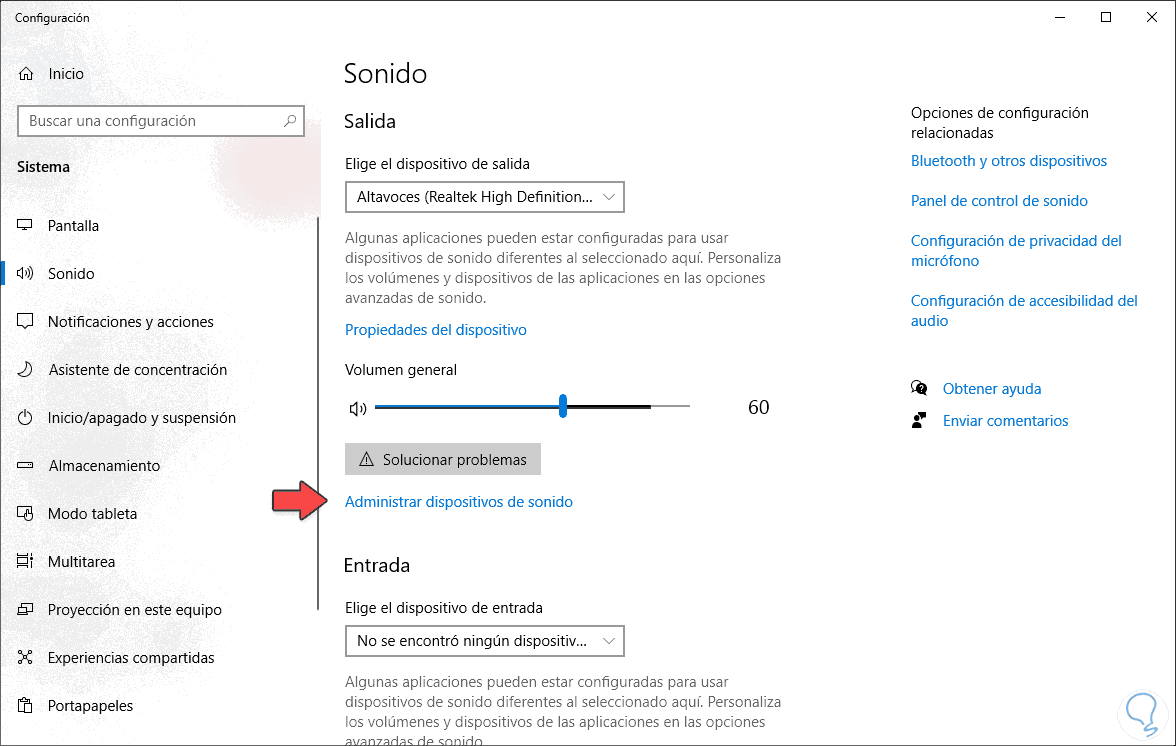This screenshot has height=746, width=1176.
Task: Click the Portapapeles clipboard icon
Action: (x=26, y=706)
